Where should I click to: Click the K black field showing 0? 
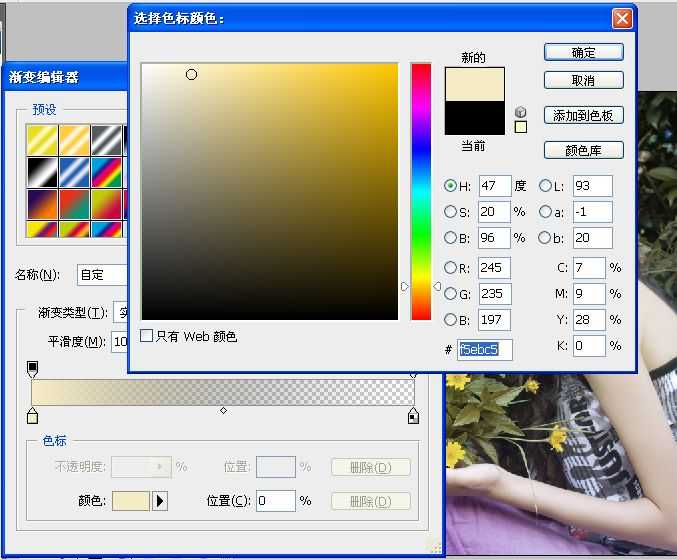589,346
